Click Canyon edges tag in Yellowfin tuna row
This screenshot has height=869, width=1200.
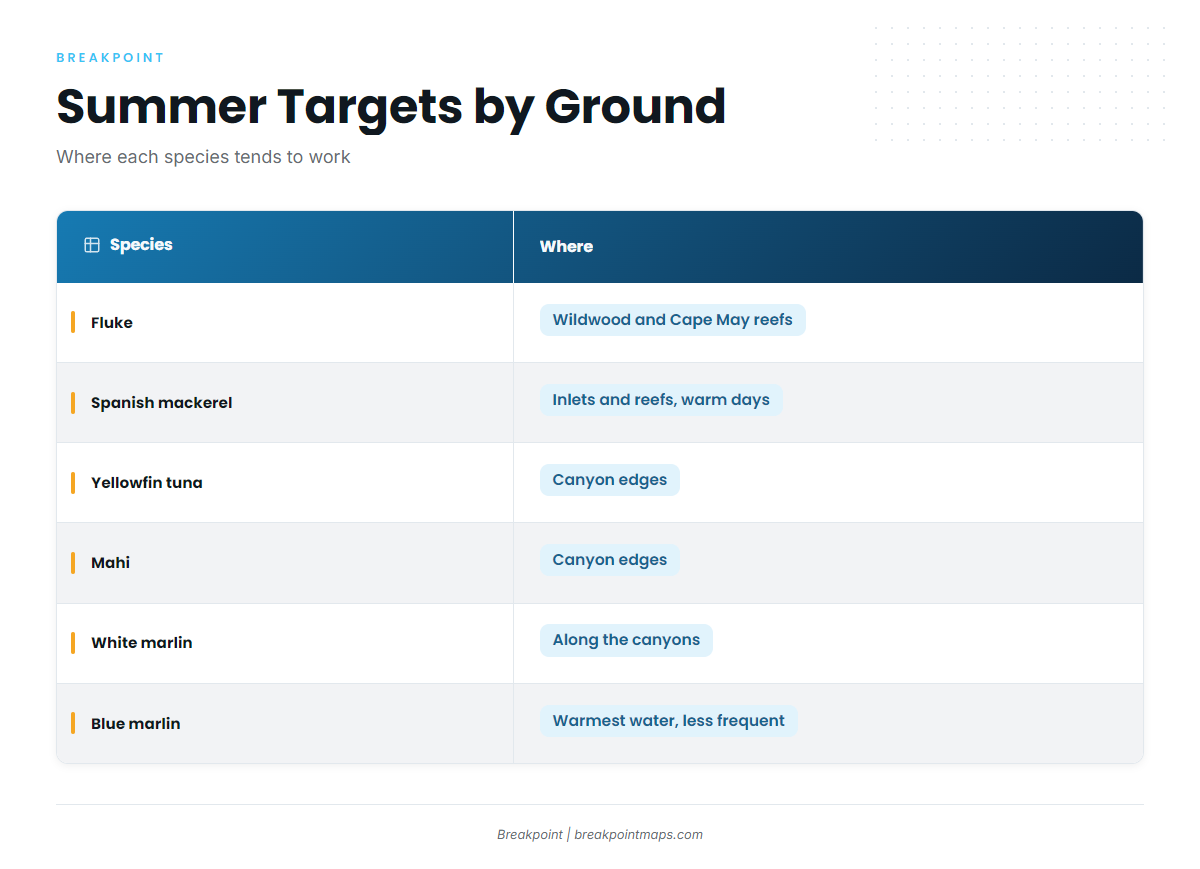(609, 480)
